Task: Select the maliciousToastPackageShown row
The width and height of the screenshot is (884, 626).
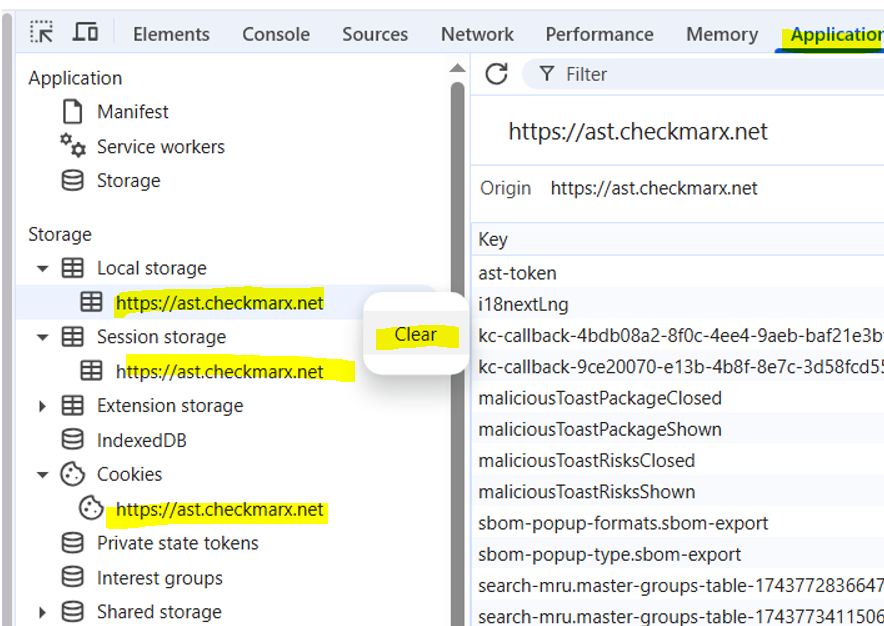Action: pyautogui.click(x=678, y=429)
